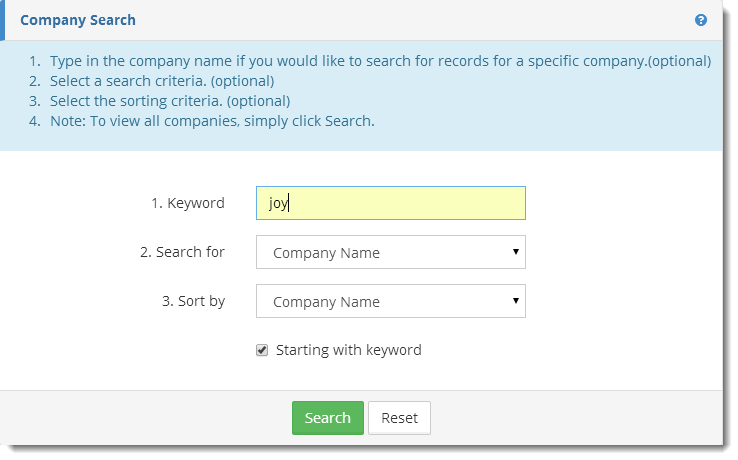Click the Company Search panel title
Screen dimensions: 738x460
pyautogui.click(x=78, y=20)
